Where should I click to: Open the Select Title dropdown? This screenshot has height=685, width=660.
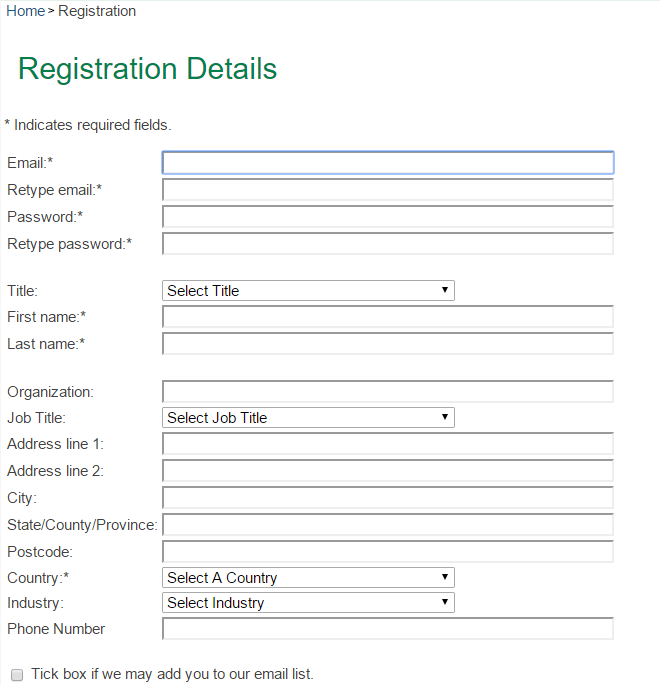click(308, 291)
